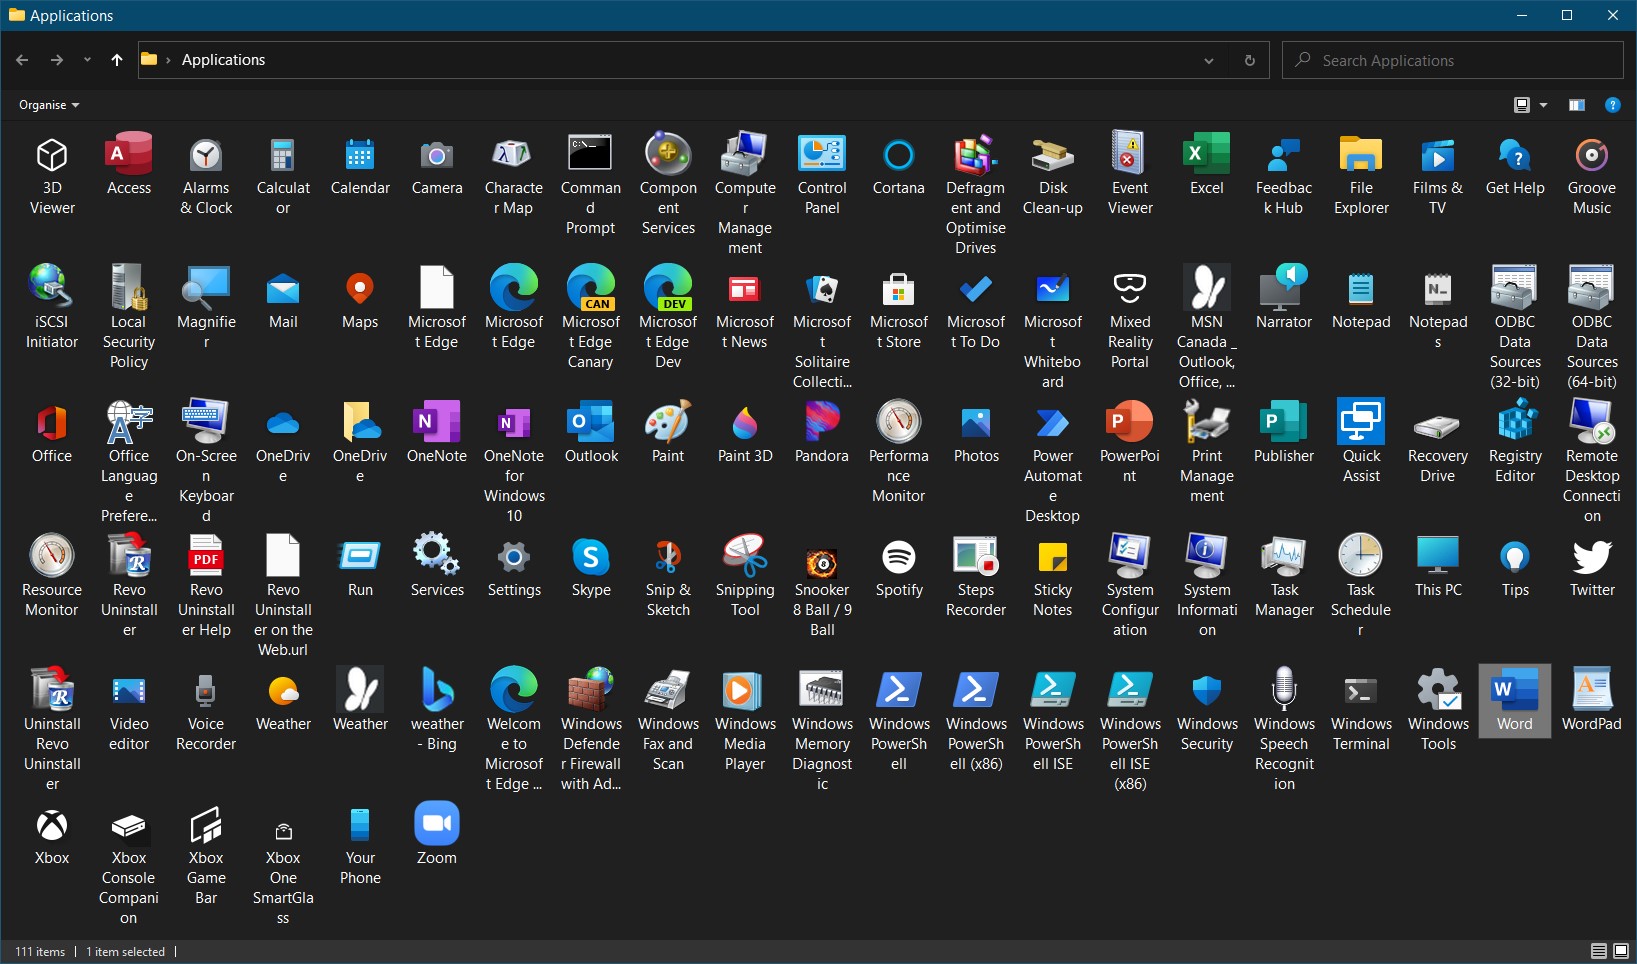Open the recent locations dropdown arrow
This screenshot has height=964, width=1637.
click(87, 60)
